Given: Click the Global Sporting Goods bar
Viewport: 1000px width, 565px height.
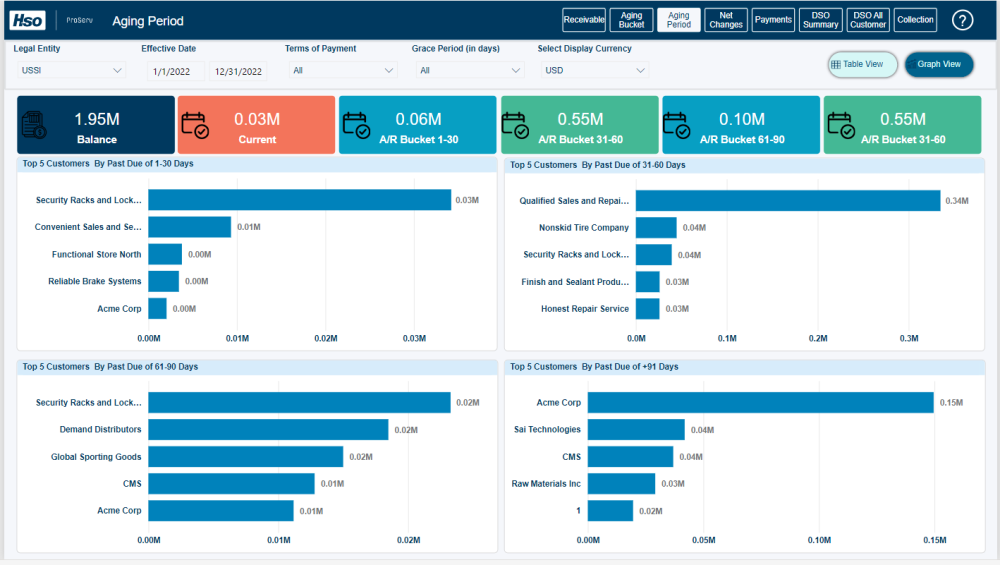Looking at the screenshot, I should (246, 457).
